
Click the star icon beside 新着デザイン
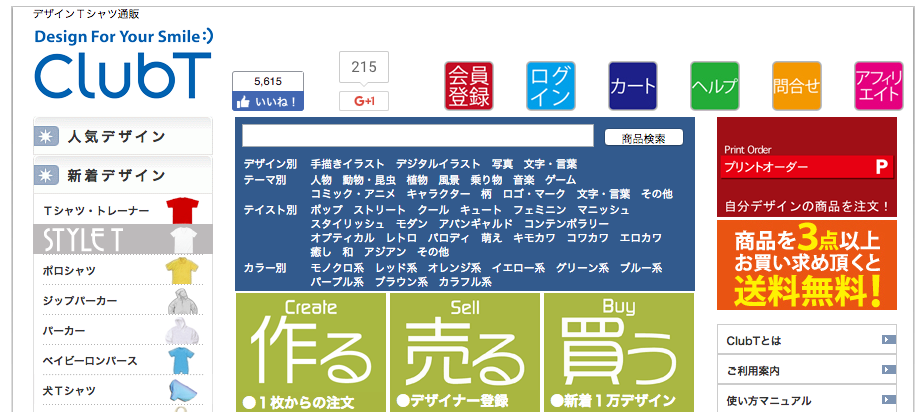[46, 175]
